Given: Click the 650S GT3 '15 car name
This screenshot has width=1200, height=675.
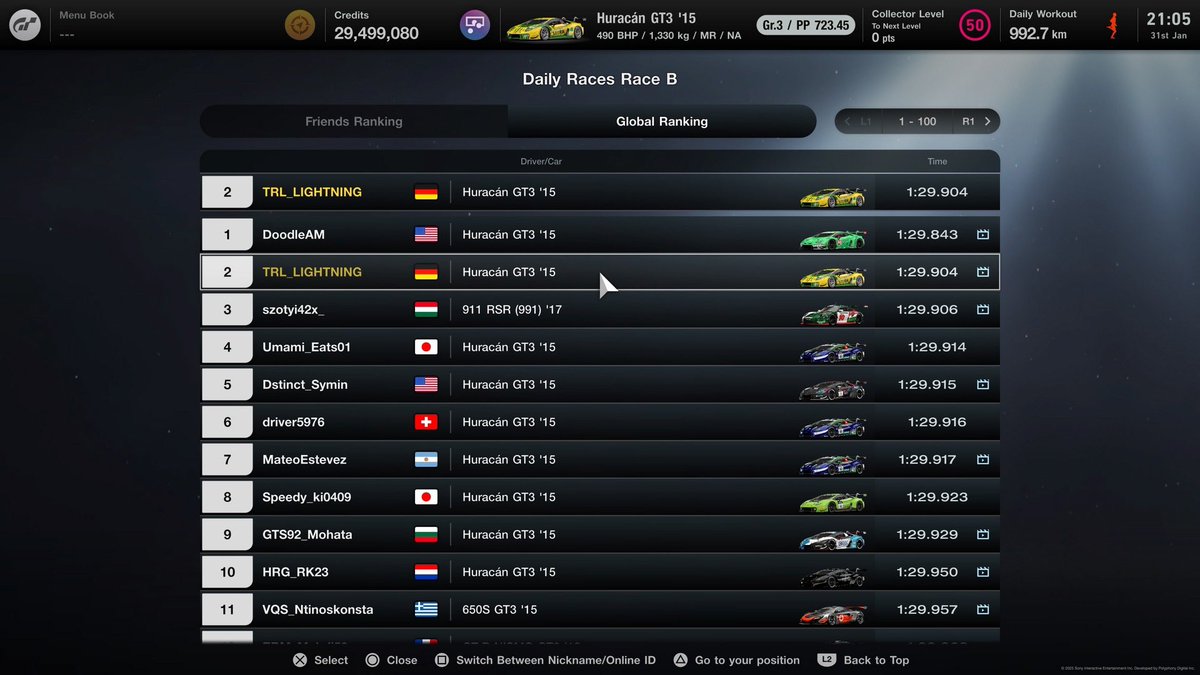Looking at the screenshot, I should [x=500, y=609].
